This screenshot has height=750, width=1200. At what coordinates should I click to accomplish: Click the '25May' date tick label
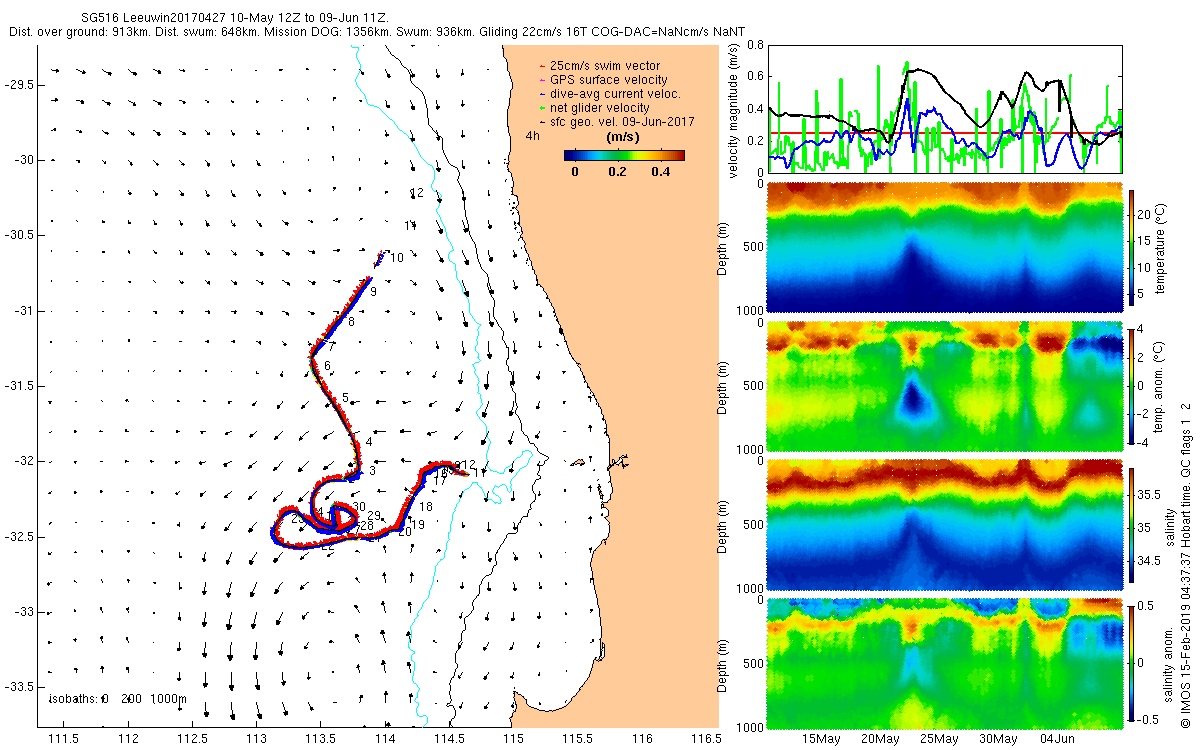click(x=939, y=740)
